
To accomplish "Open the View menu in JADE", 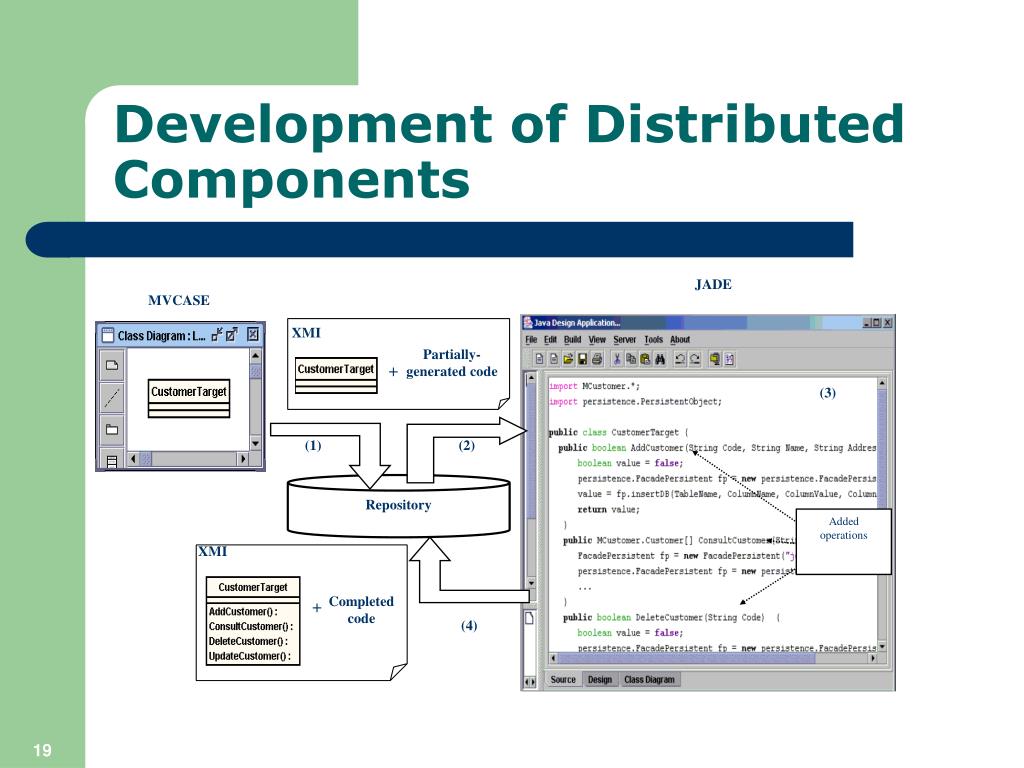I will (x=597, y=340).
